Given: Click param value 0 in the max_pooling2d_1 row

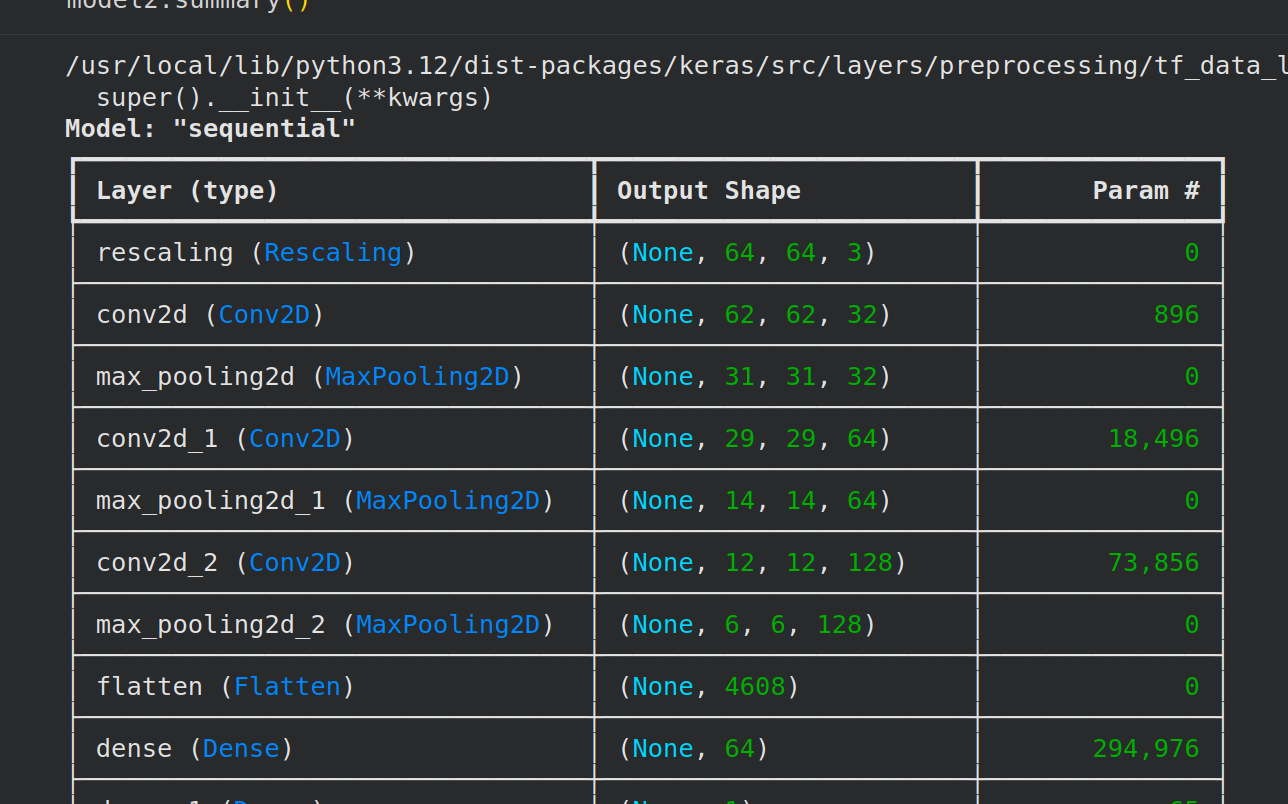Looking at the screenshot, I should pyautogui.click(x=1192, y=501).
